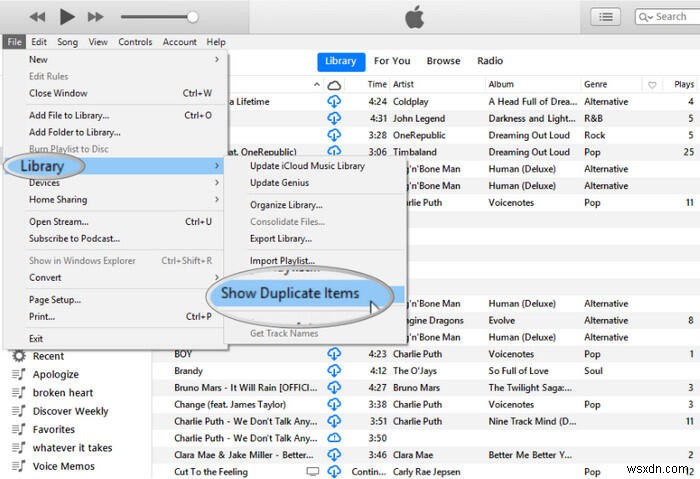Click cloud download for Clara Mae track
700x479 pixels.
pos(334,455)
